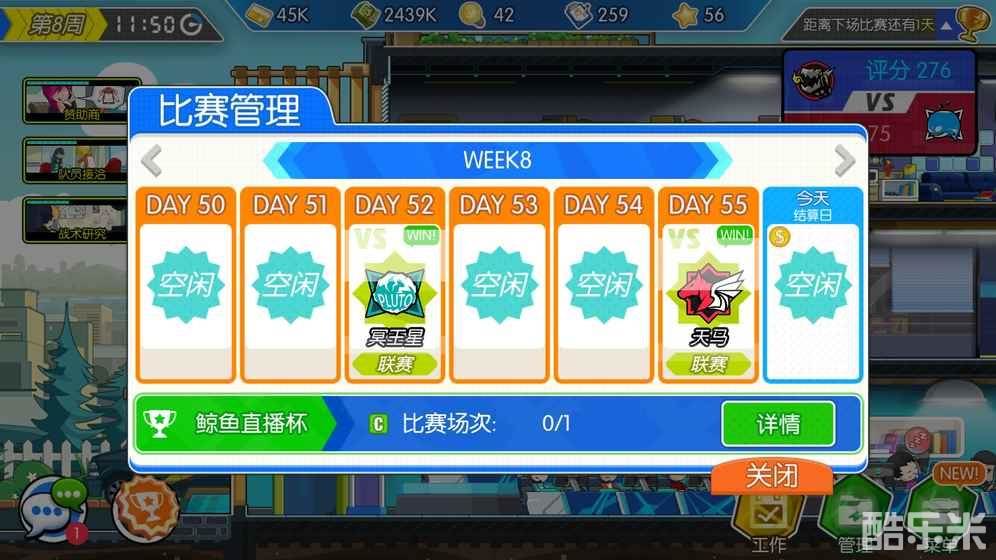Select the DAY 50 idle slot

pyautogui.click(x=185, y=284)
